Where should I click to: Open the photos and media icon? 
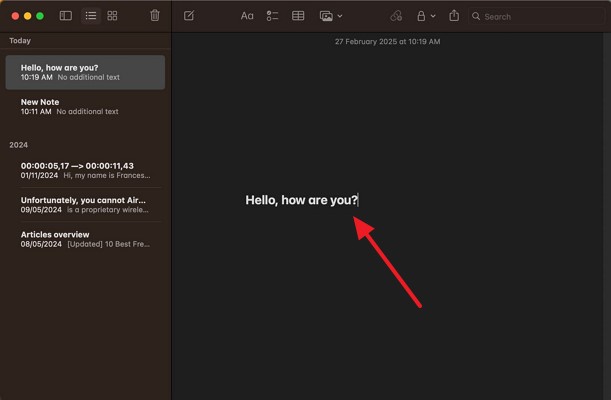pyautogui.click(x=326, y=16)
